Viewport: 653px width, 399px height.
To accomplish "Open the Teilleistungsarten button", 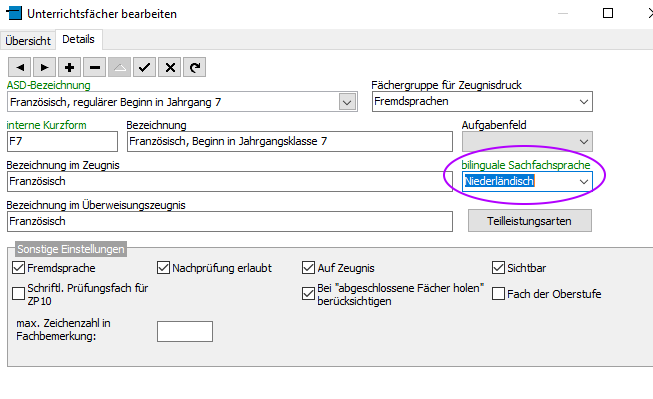I will pos(529,221).
